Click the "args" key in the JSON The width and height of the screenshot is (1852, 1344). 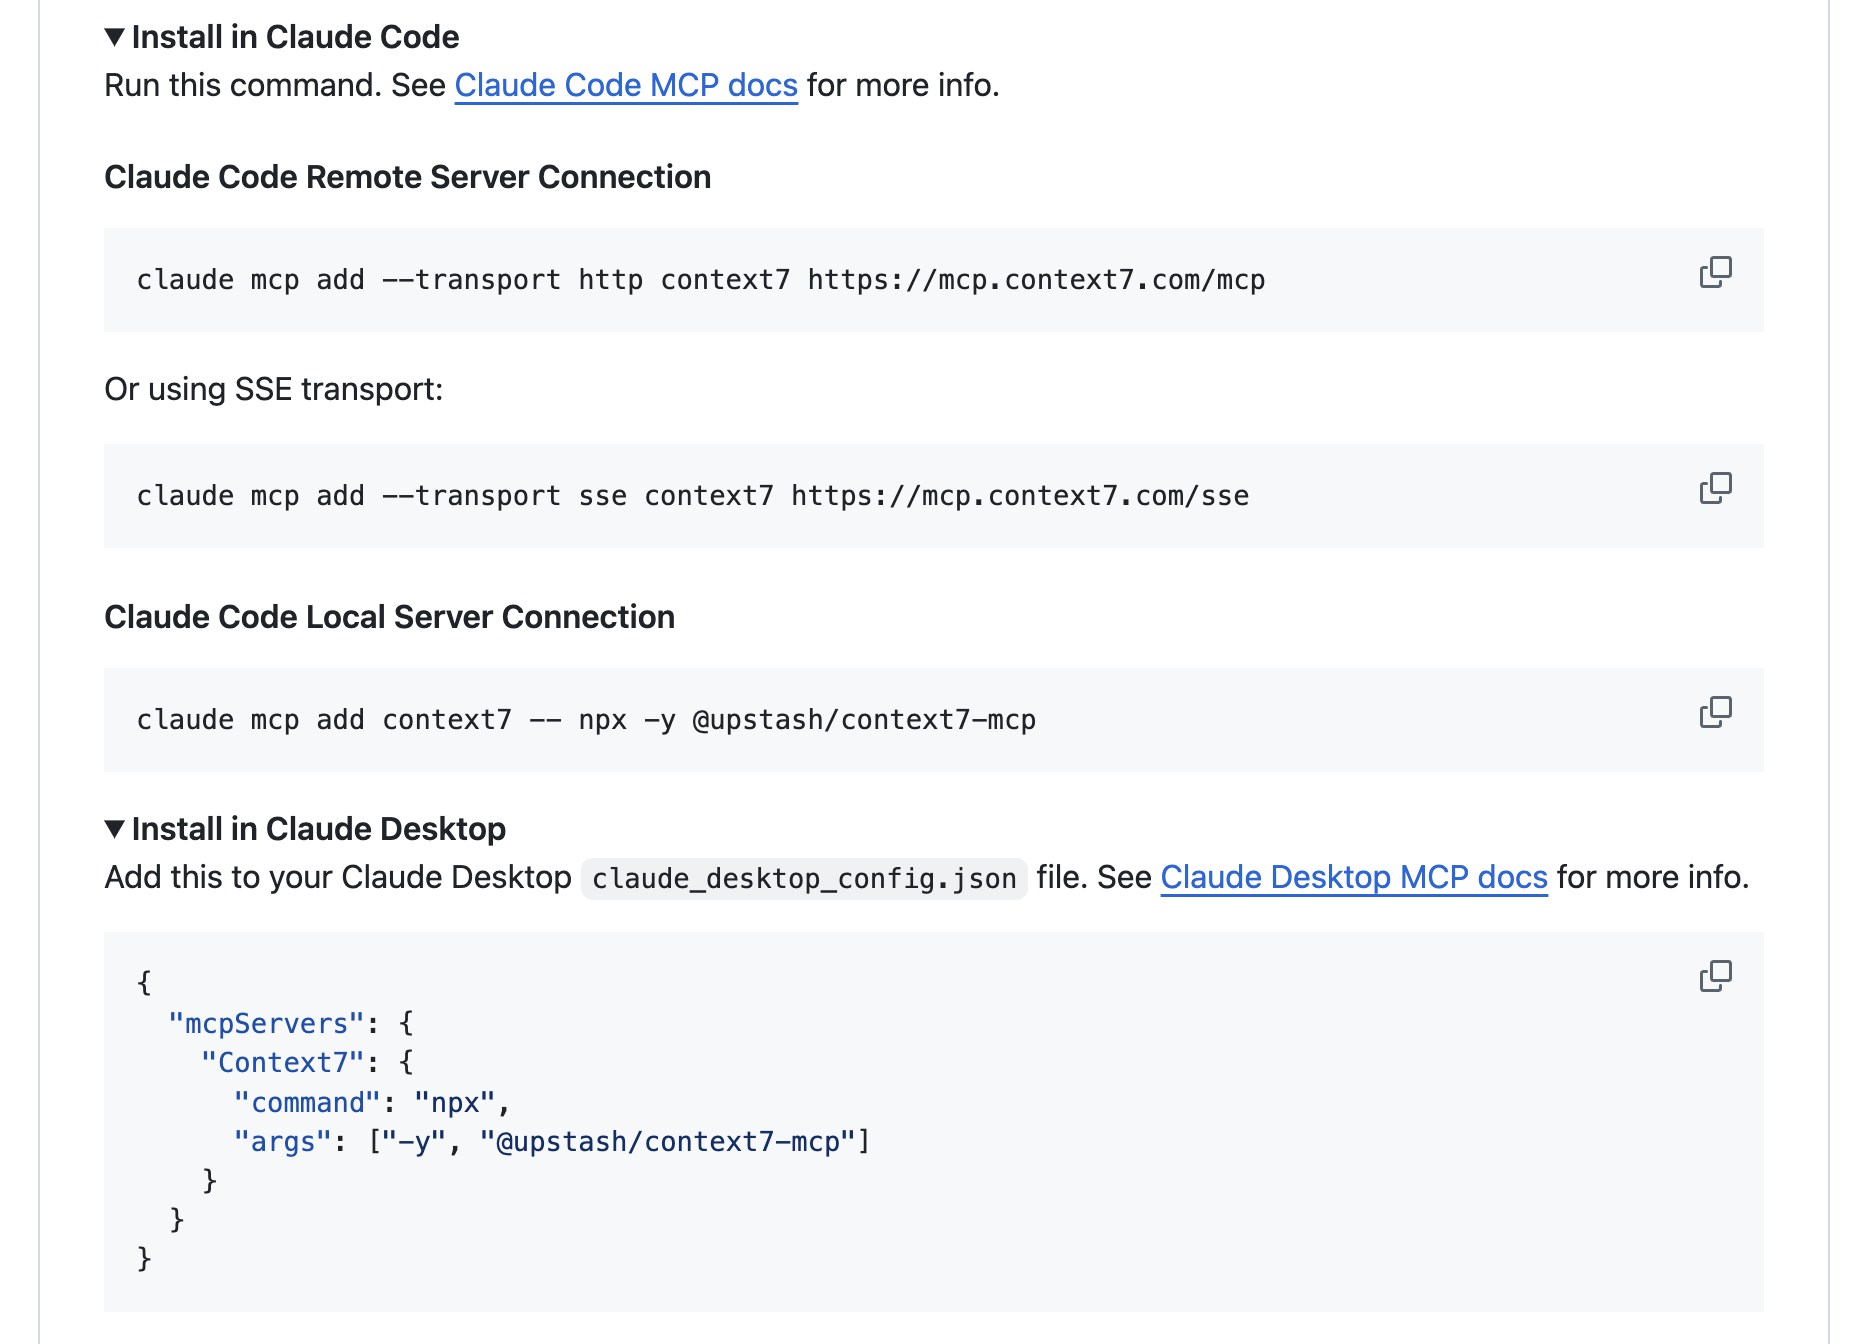(283, 1142)
